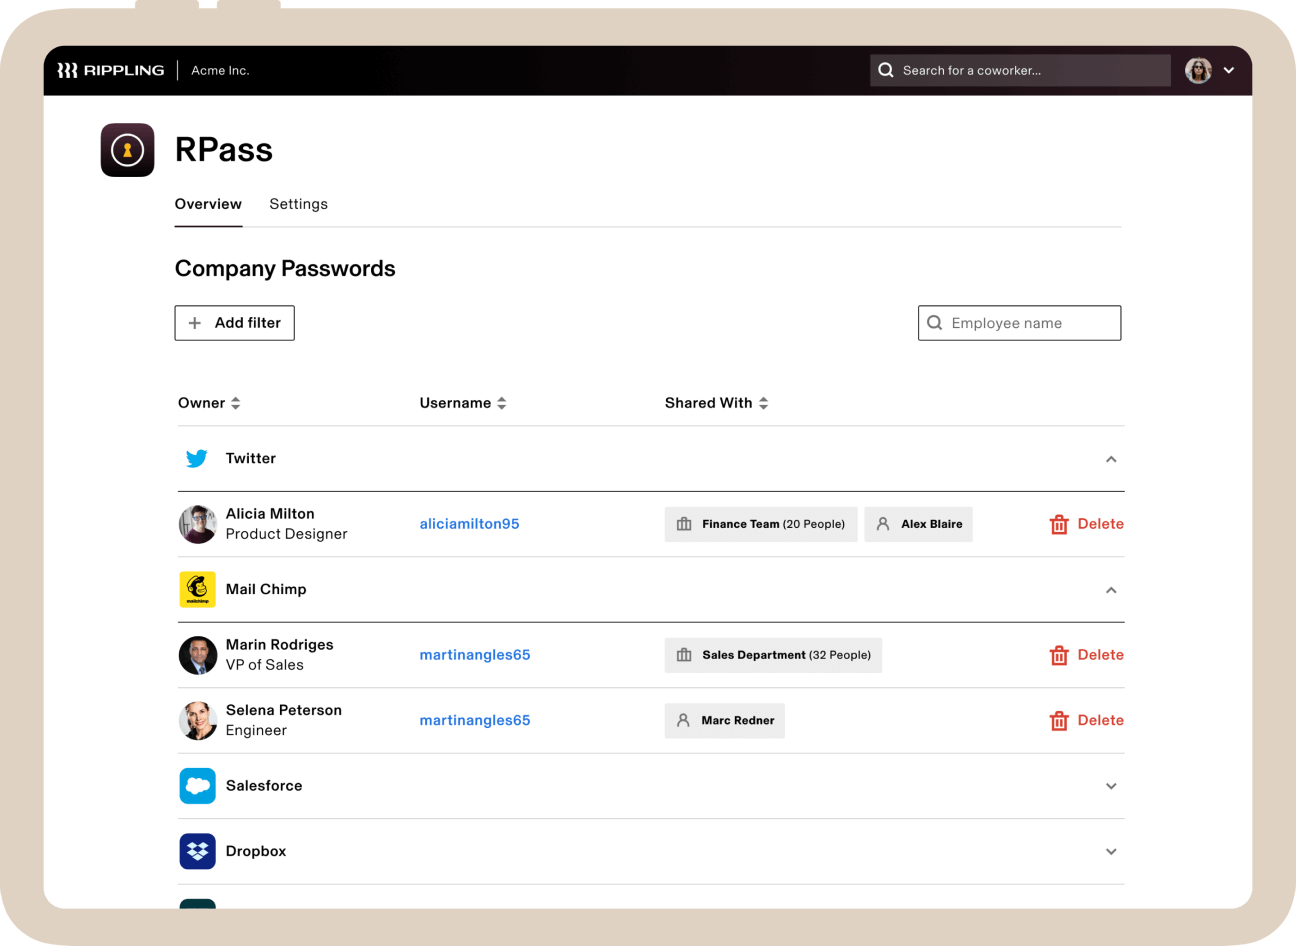Sort by Owner column arrows

click(x=236, y=403)
